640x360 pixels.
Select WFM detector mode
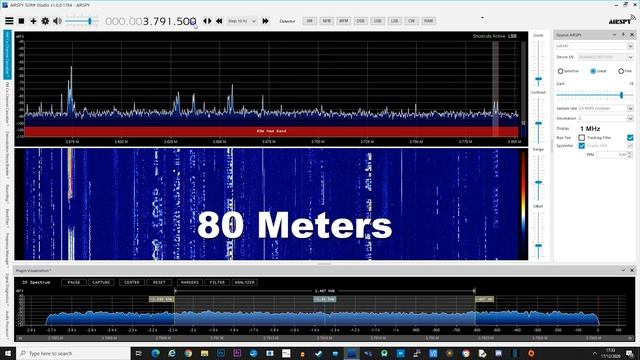(343, 21)
